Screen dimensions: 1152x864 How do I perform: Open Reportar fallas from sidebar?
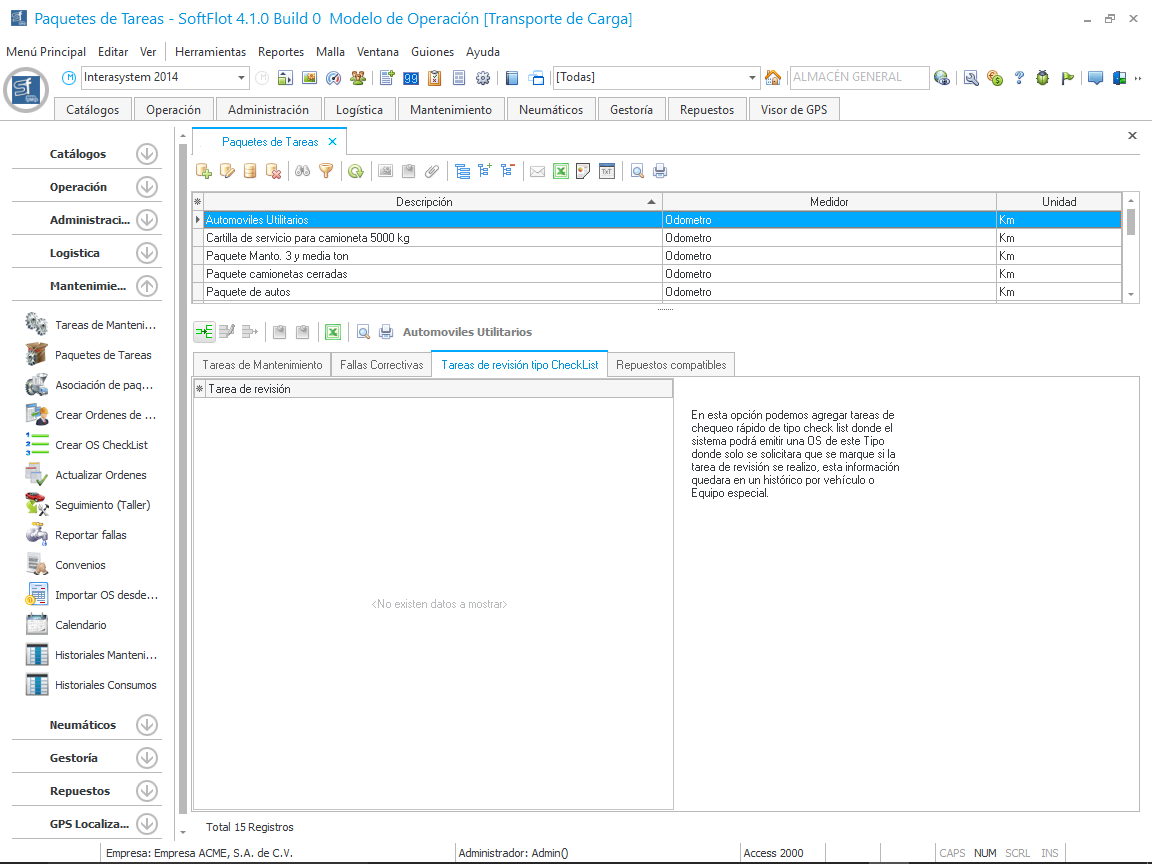click(x=90, y=535)
